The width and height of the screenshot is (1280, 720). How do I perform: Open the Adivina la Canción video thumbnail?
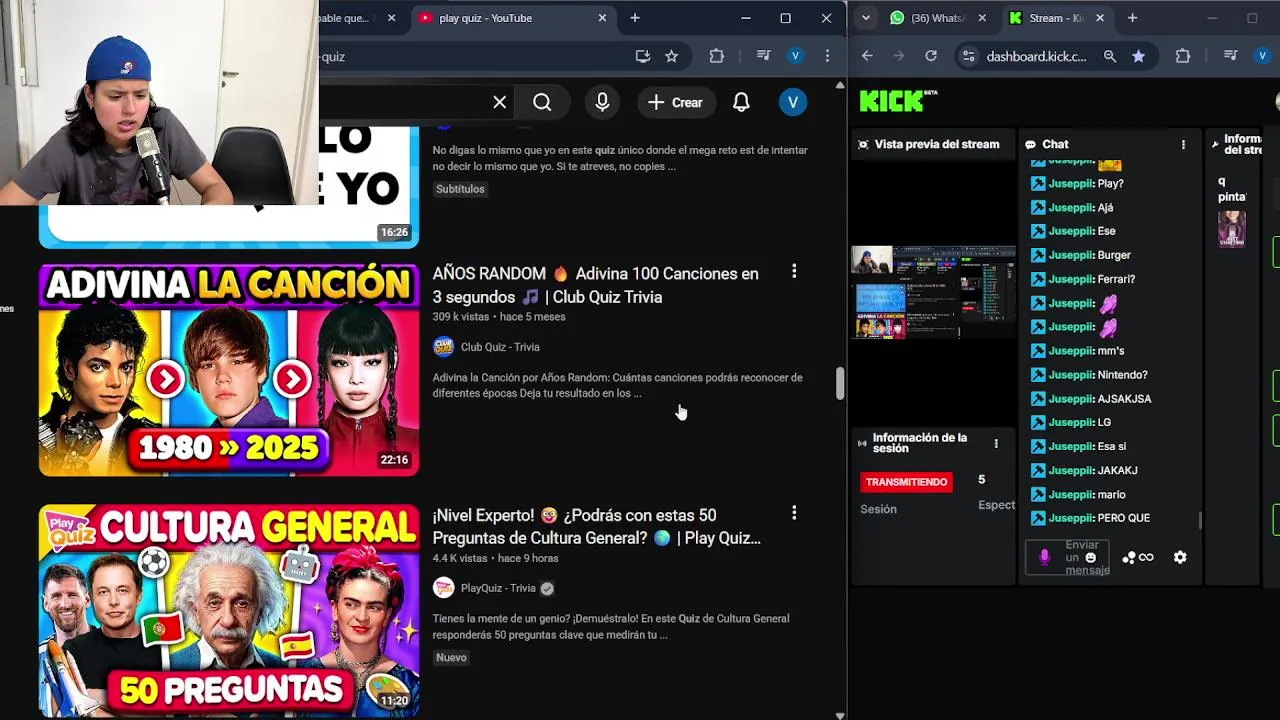(229, 370)
